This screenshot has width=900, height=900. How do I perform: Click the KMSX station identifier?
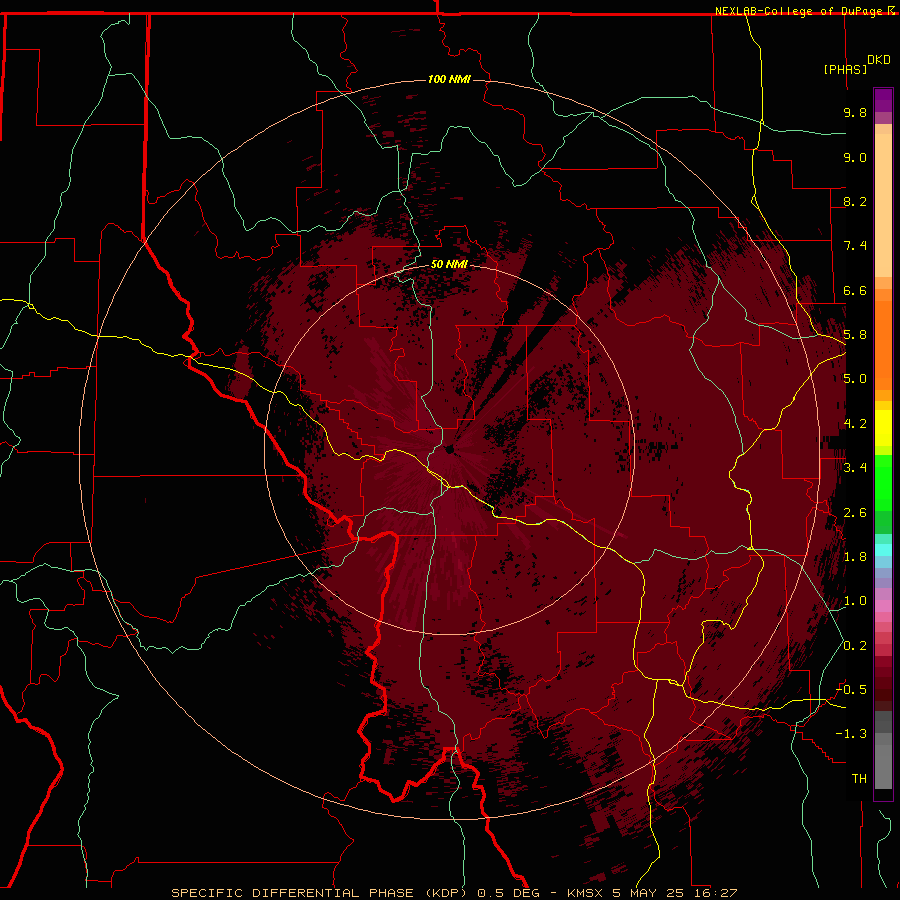coord(585,893)
